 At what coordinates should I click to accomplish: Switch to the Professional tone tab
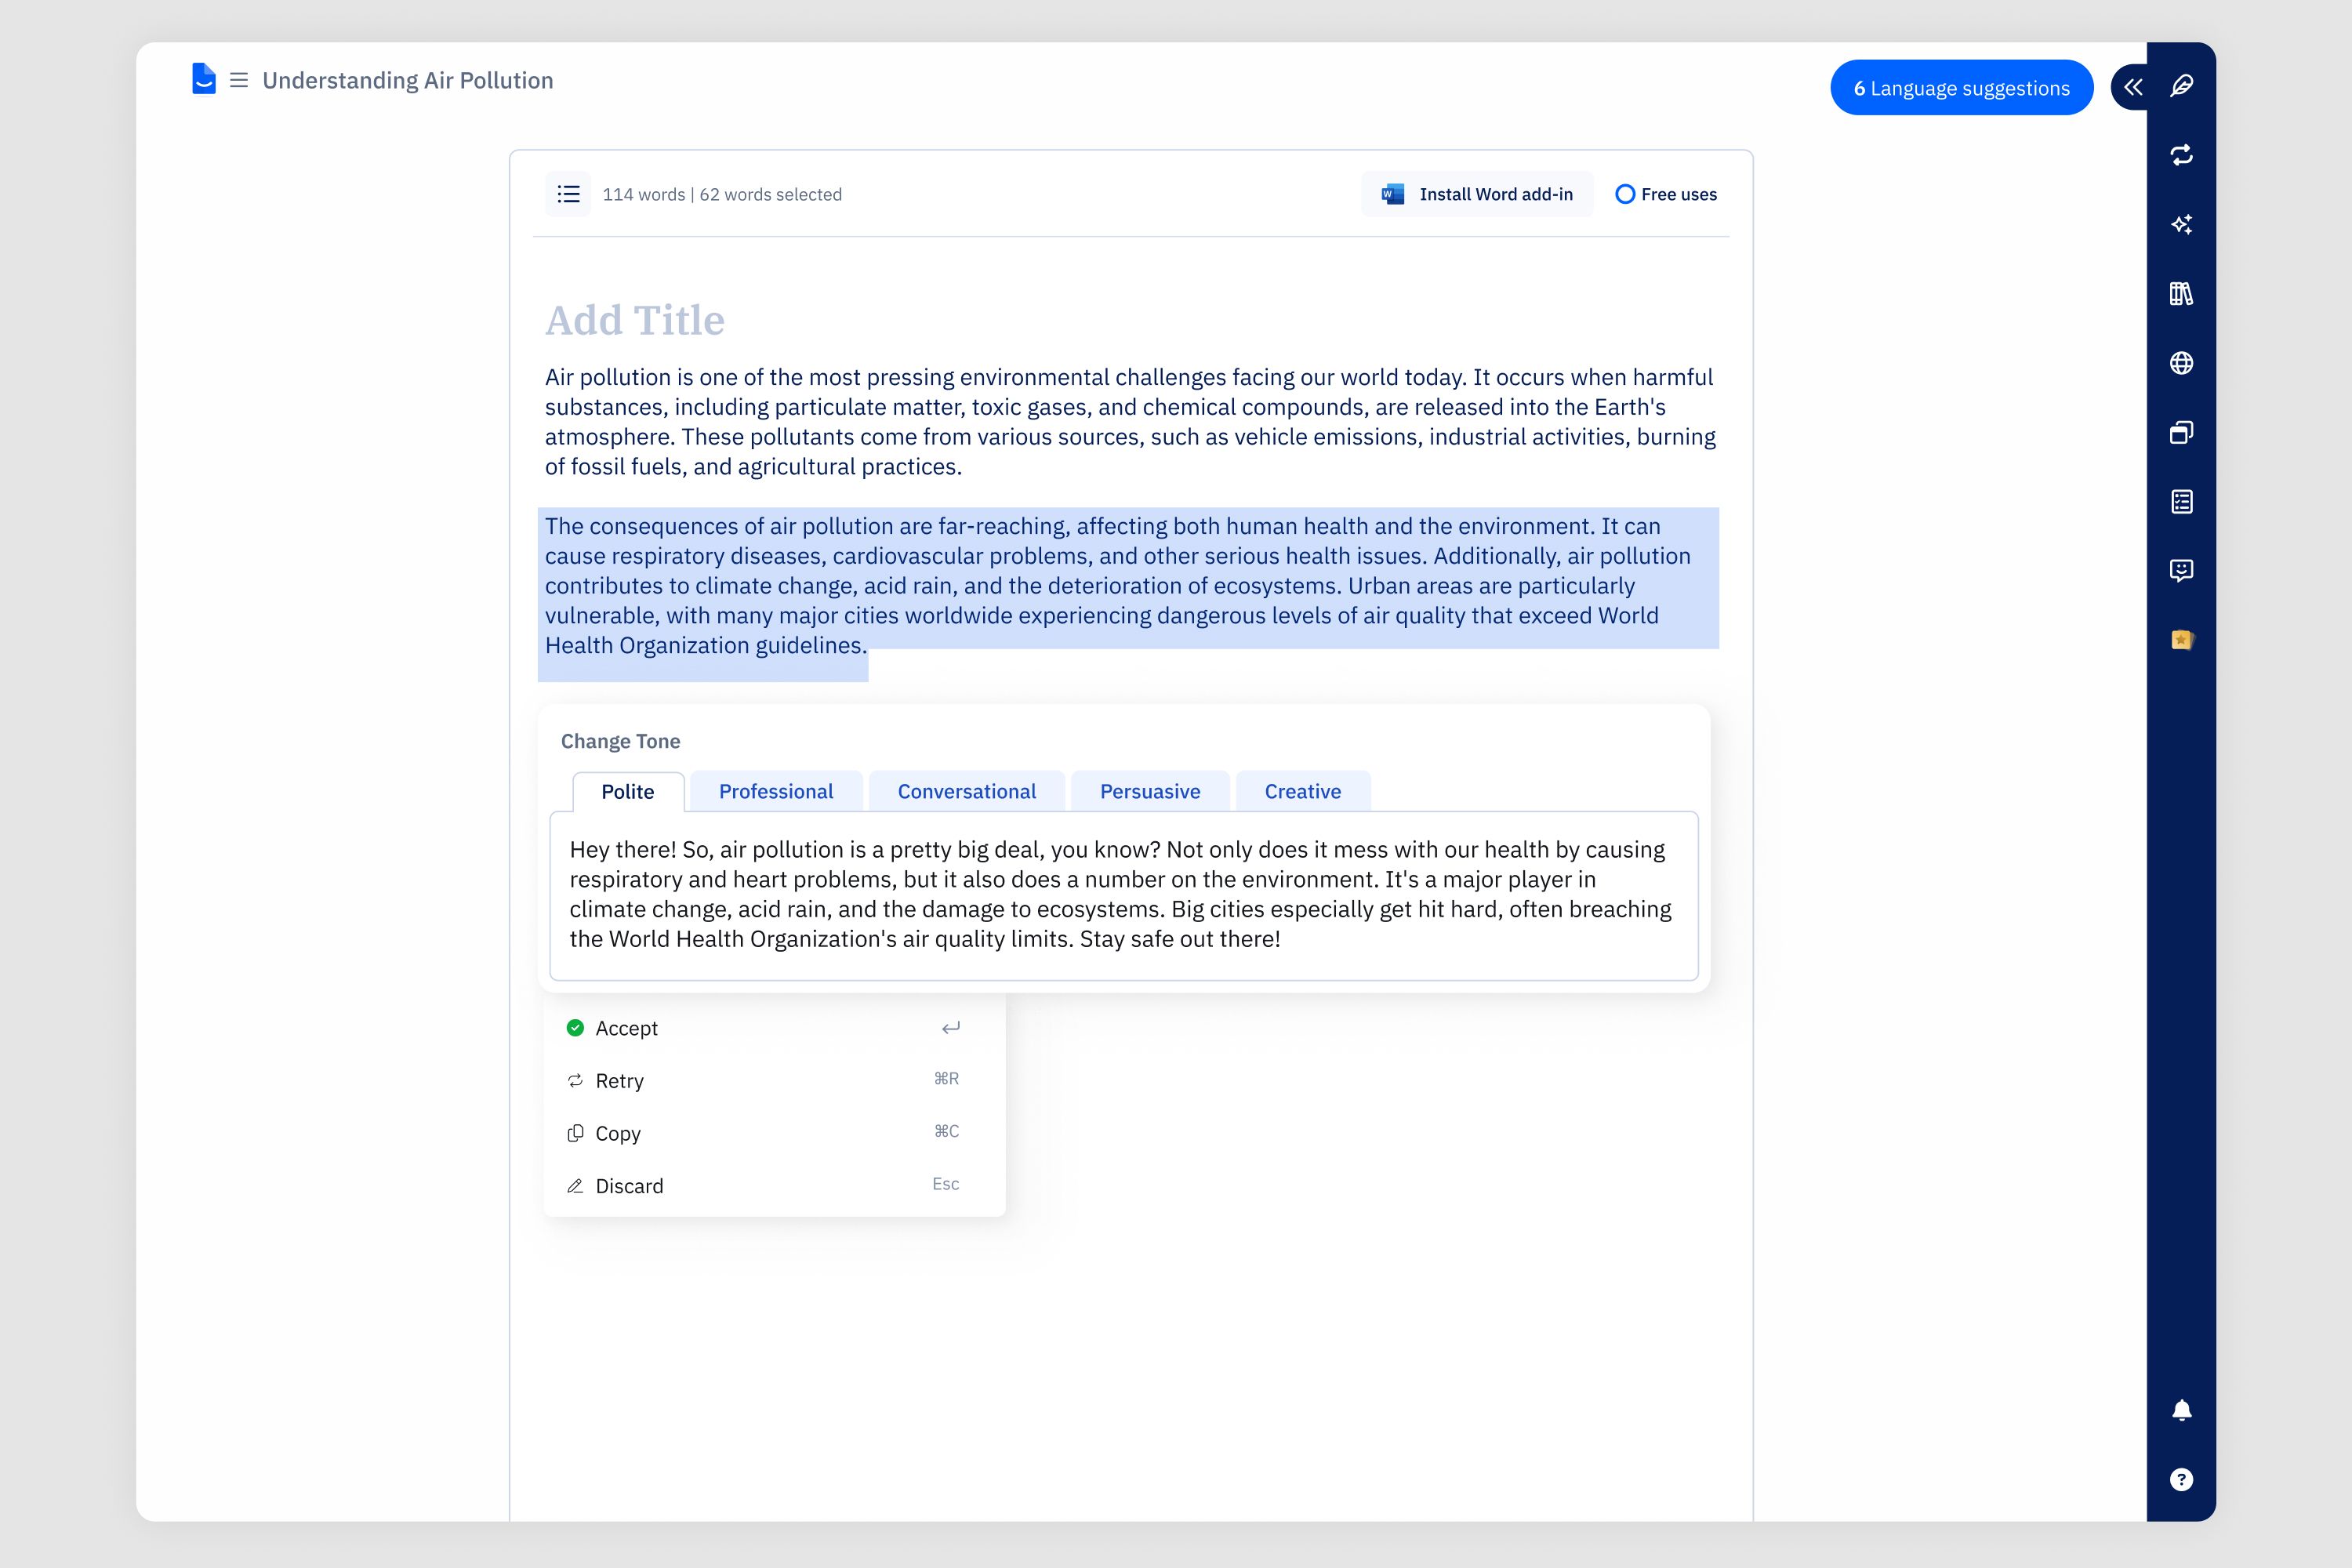(x=775, y=791)
